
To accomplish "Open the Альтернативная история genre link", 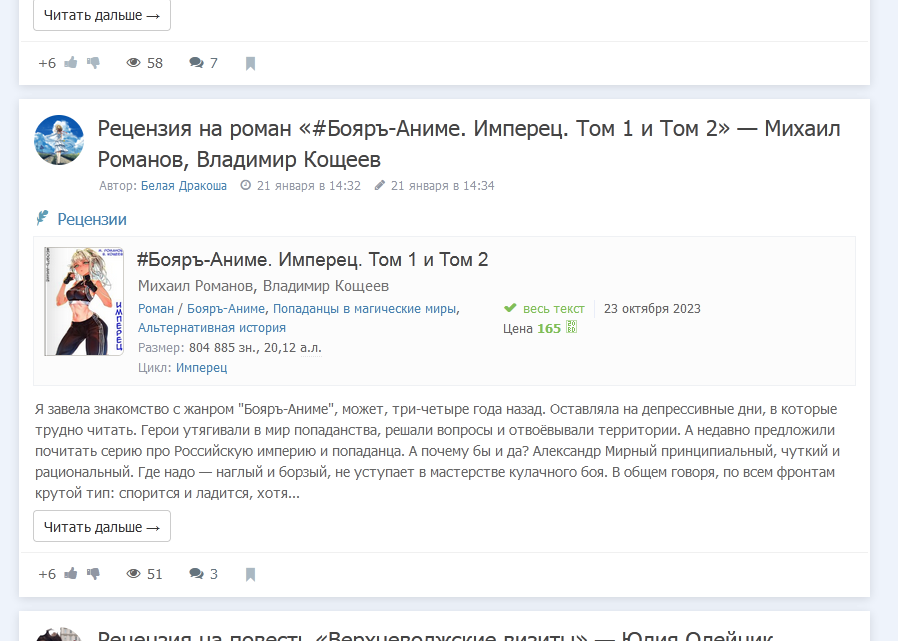I will point(211,328).
